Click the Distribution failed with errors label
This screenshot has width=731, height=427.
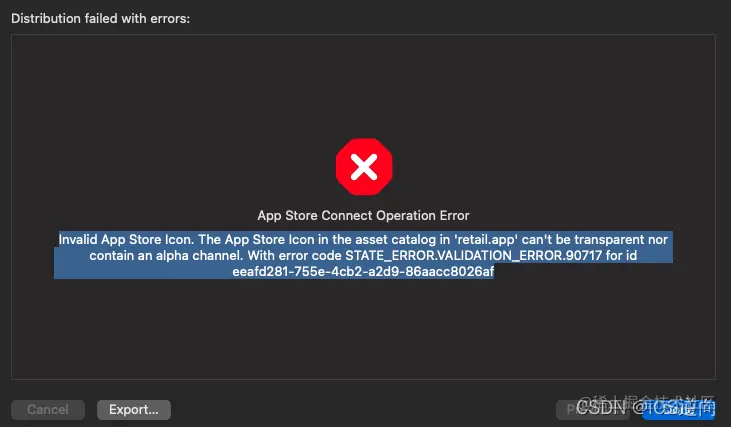tap(100, 19)
